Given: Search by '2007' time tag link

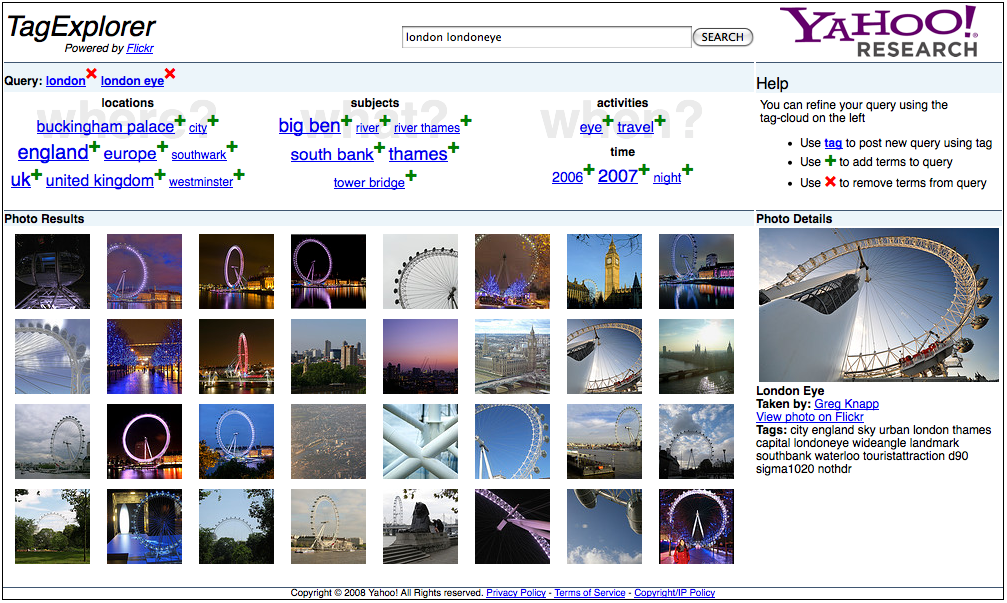Looking at the screenshot, I should pos(618,176).
